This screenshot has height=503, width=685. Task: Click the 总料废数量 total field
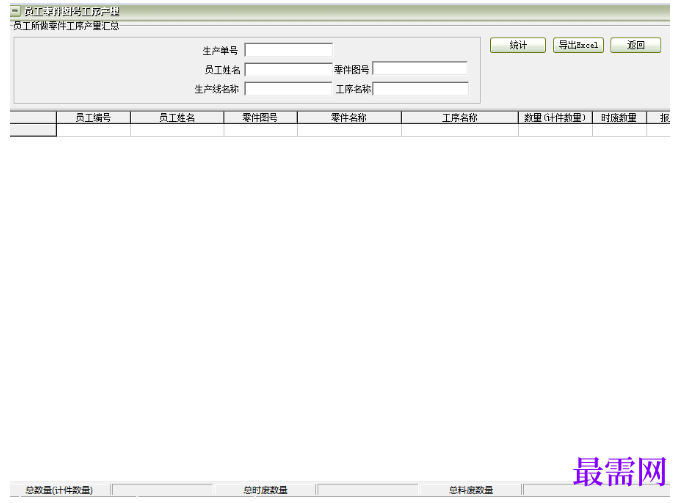595,490
